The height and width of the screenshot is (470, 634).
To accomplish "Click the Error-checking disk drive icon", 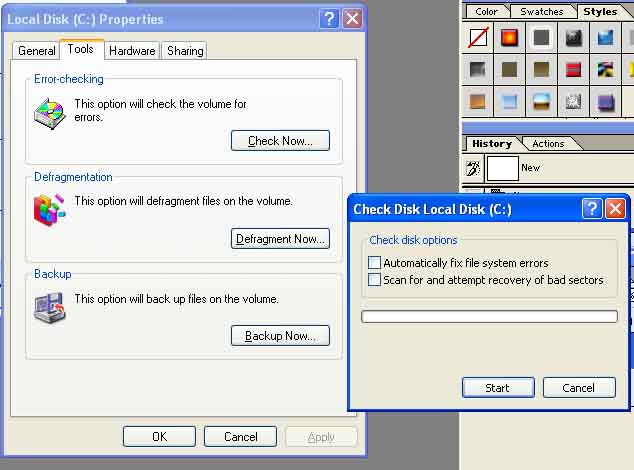I will tap(50, 114).
